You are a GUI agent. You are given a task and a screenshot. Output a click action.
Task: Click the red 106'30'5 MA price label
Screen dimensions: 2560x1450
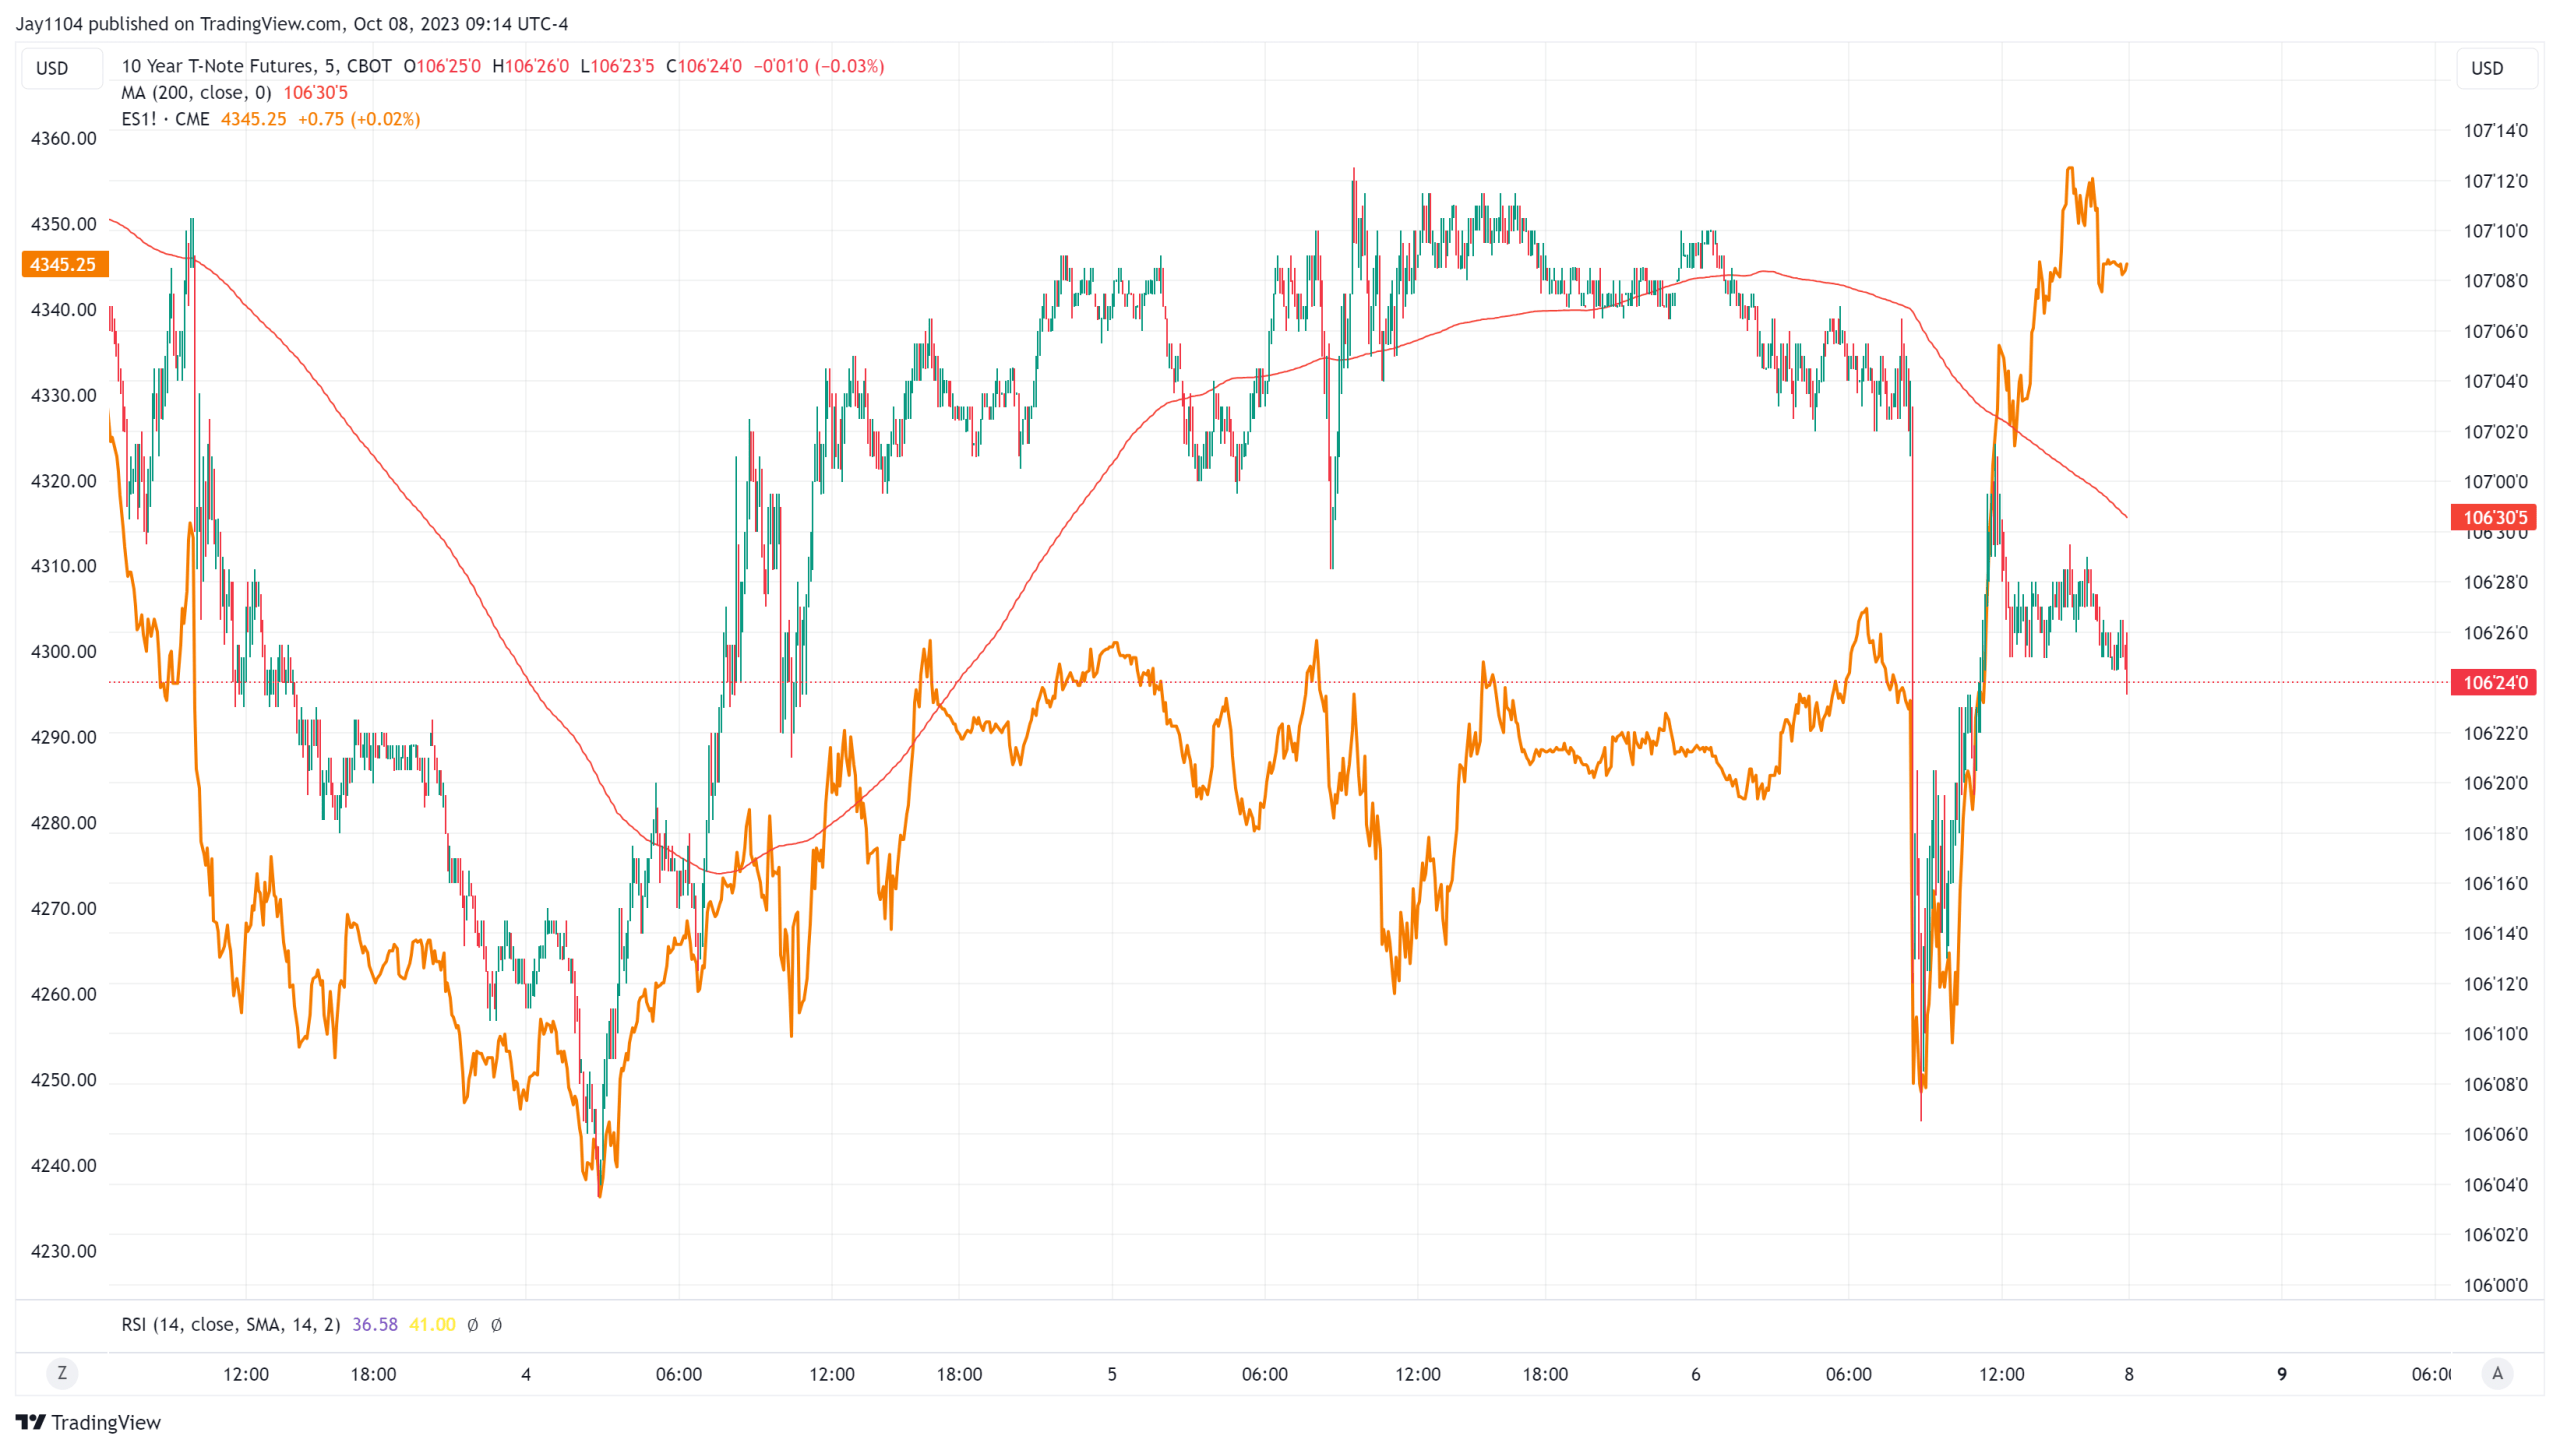click(x=2493, y=517)
